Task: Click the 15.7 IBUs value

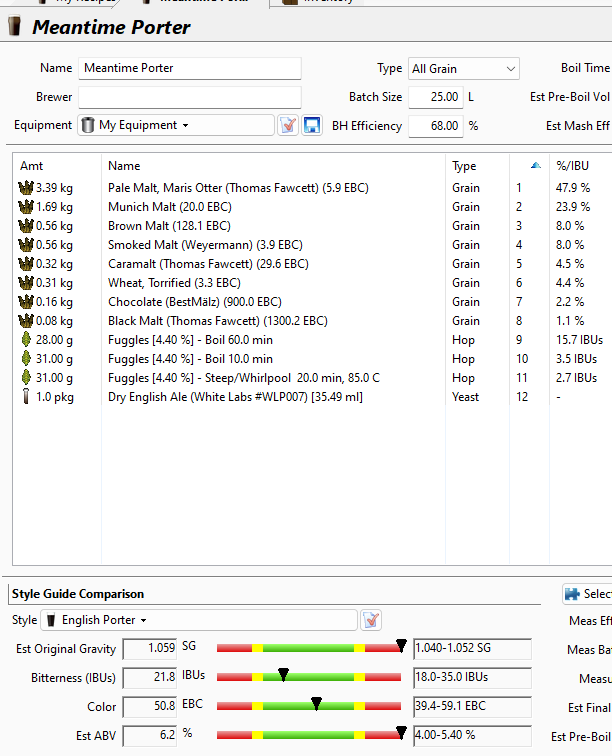Action: pos(579,340)
